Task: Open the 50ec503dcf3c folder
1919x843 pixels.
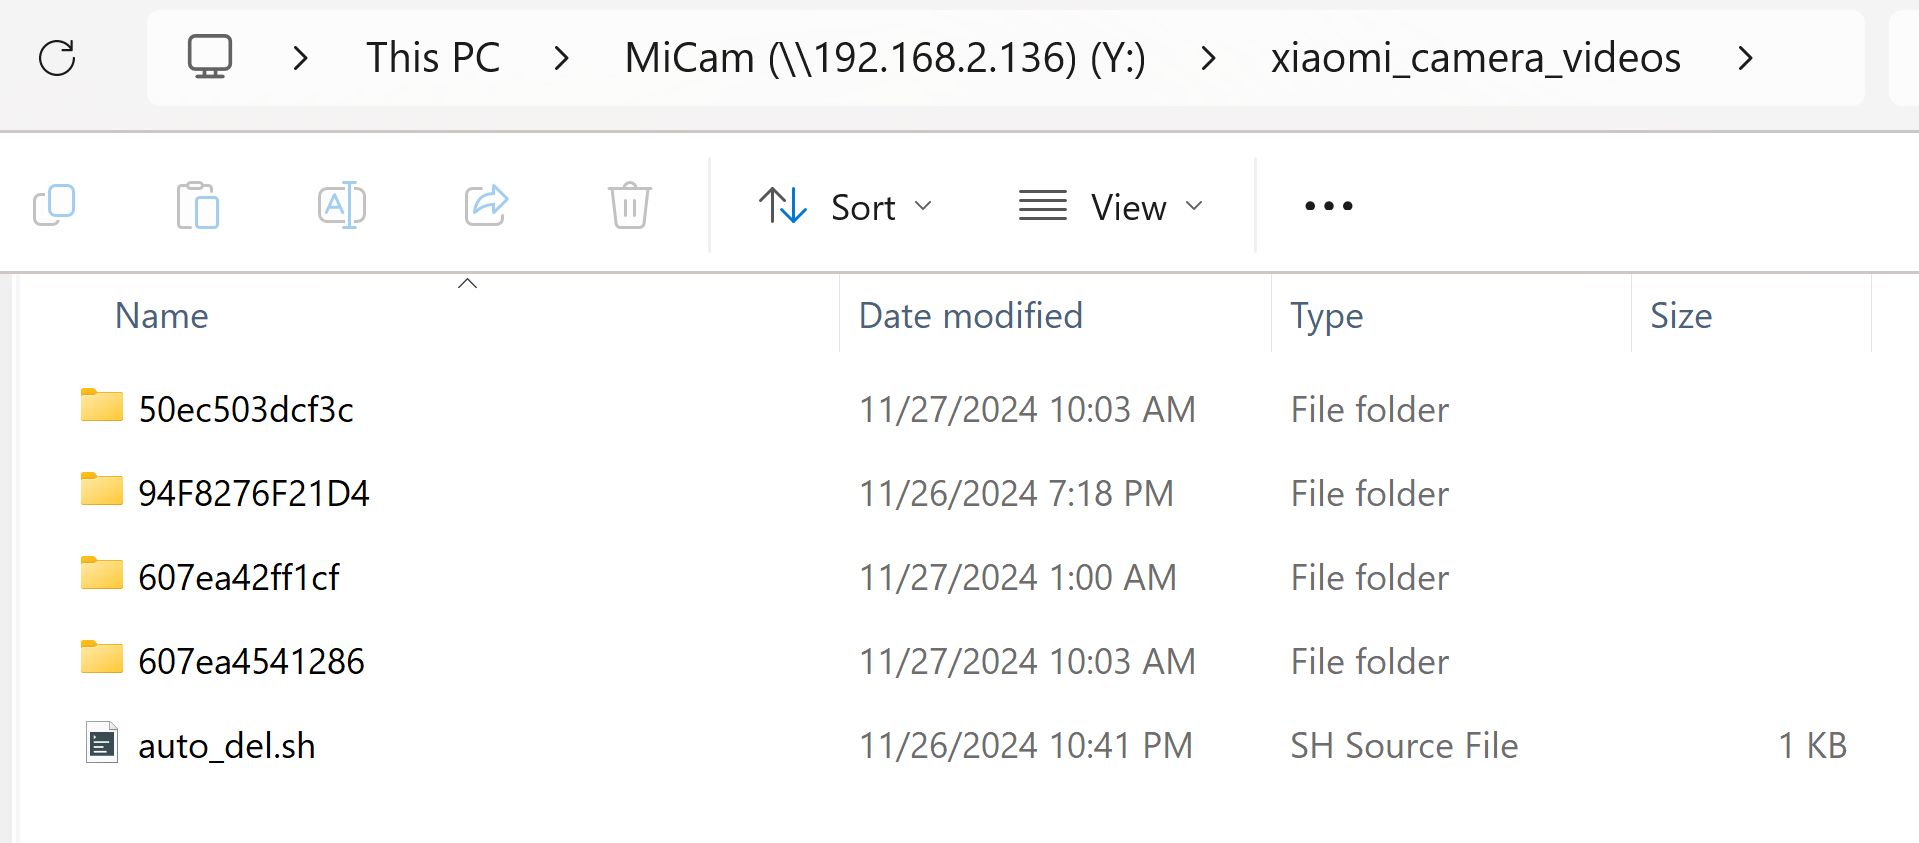Action: (x=246, y=408)
